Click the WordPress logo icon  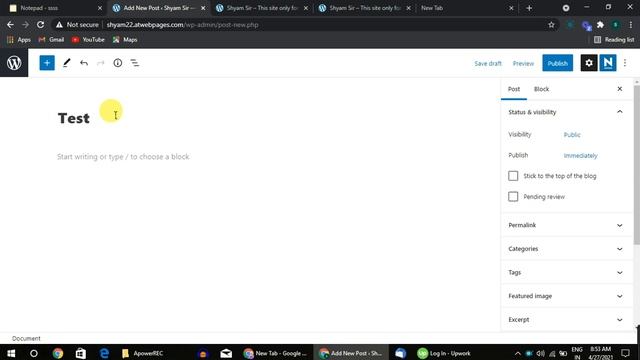click(14, 63)
